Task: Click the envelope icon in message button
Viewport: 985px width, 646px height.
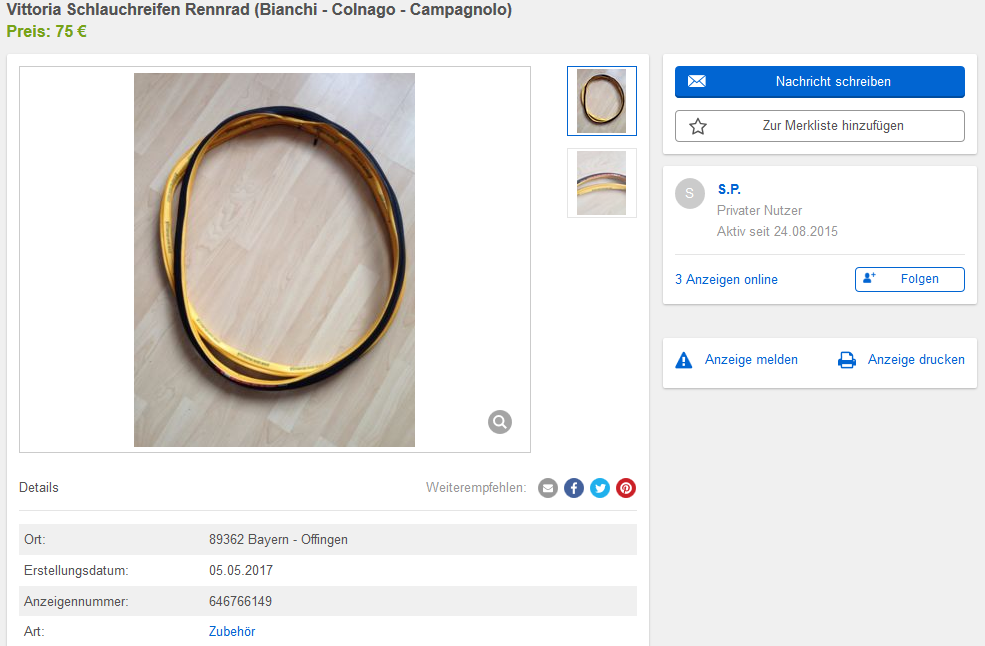Action: (x=697, y=82)
